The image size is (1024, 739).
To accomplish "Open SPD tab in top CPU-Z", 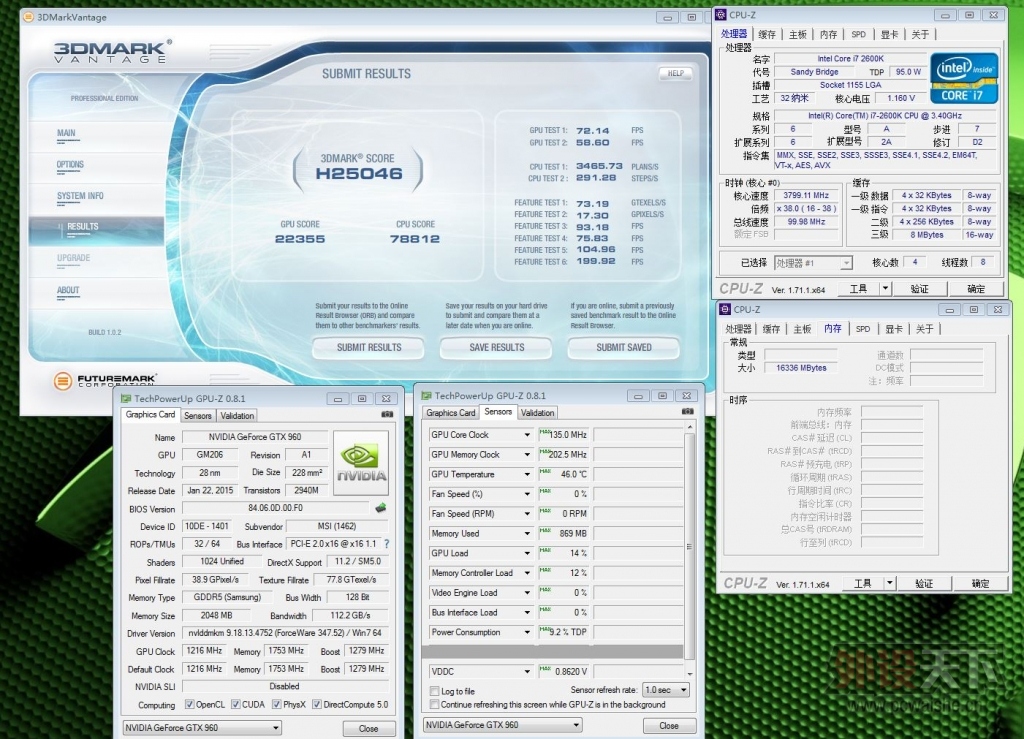I will coord(859,35).
